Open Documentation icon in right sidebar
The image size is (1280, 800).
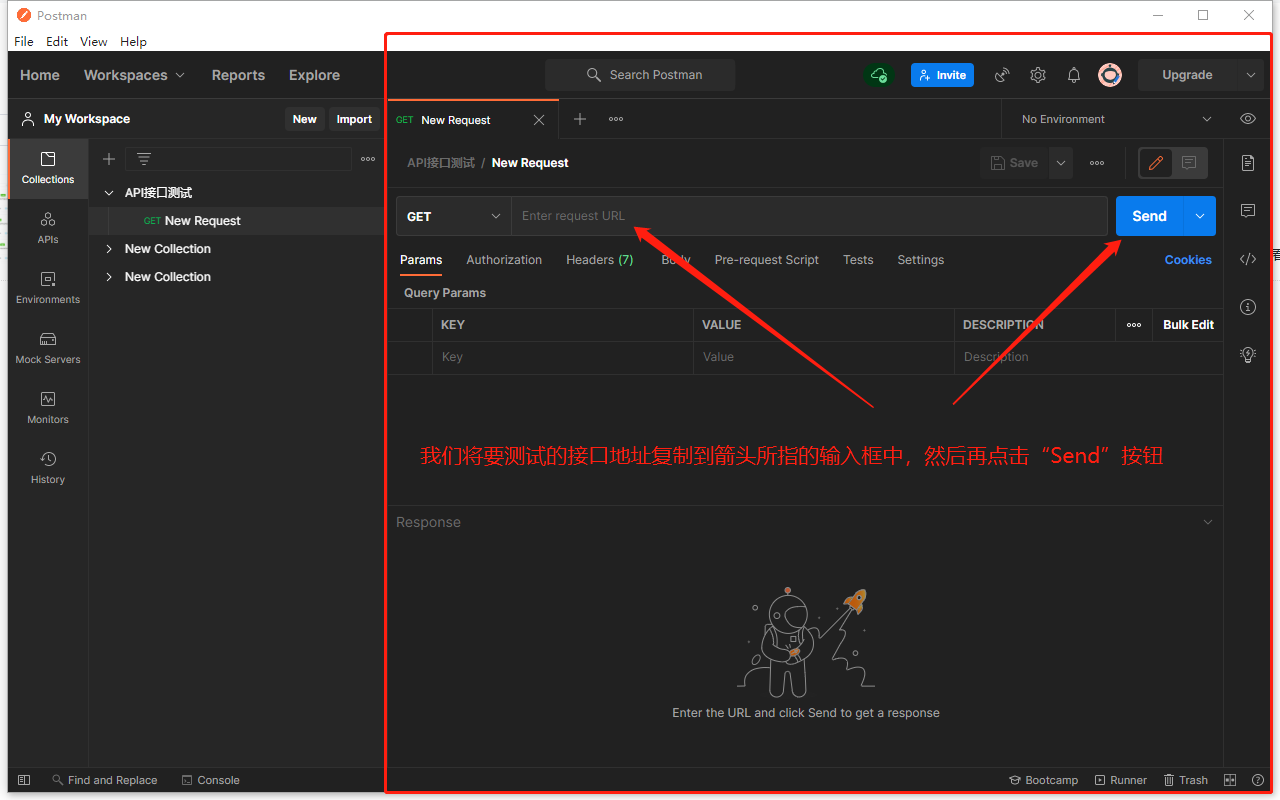coord(1248,163)
